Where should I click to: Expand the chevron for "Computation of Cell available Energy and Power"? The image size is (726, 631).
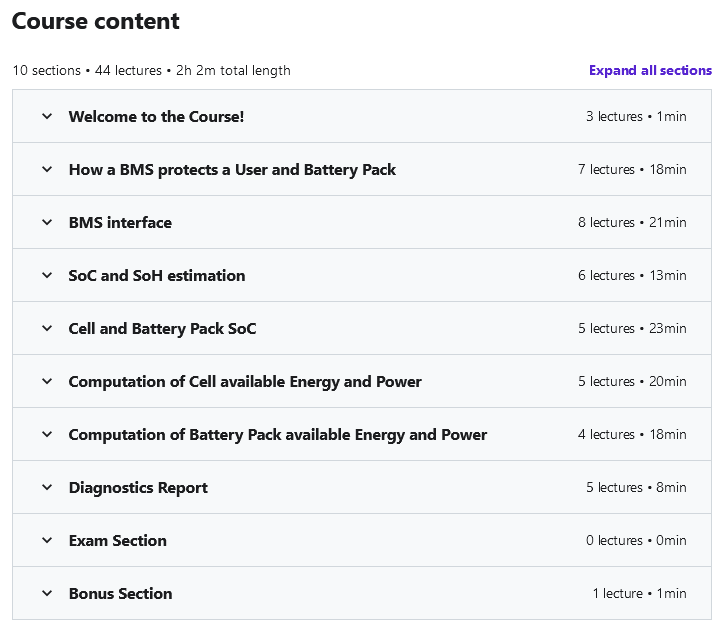click(x=47, y=382)
